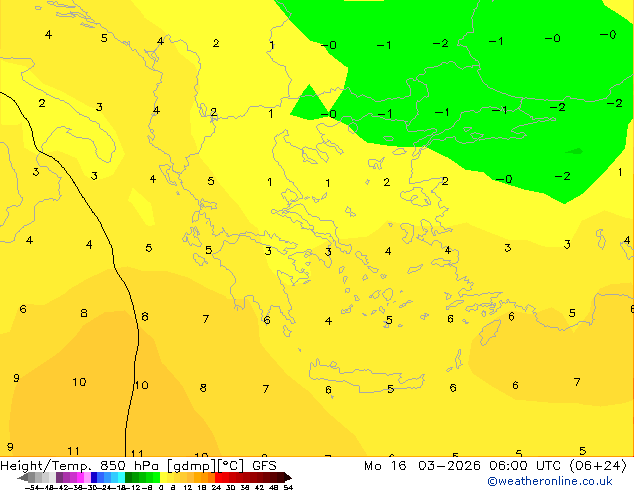The image size is (634, 490).
Task: Pick the bright red legend swatch at 24
Action: 218,477
